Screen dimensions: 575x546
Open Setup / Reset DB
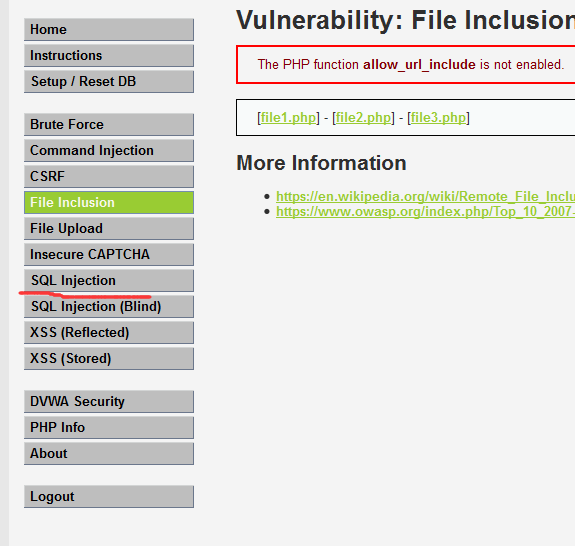pyautogui.click(x=109, y=82)
